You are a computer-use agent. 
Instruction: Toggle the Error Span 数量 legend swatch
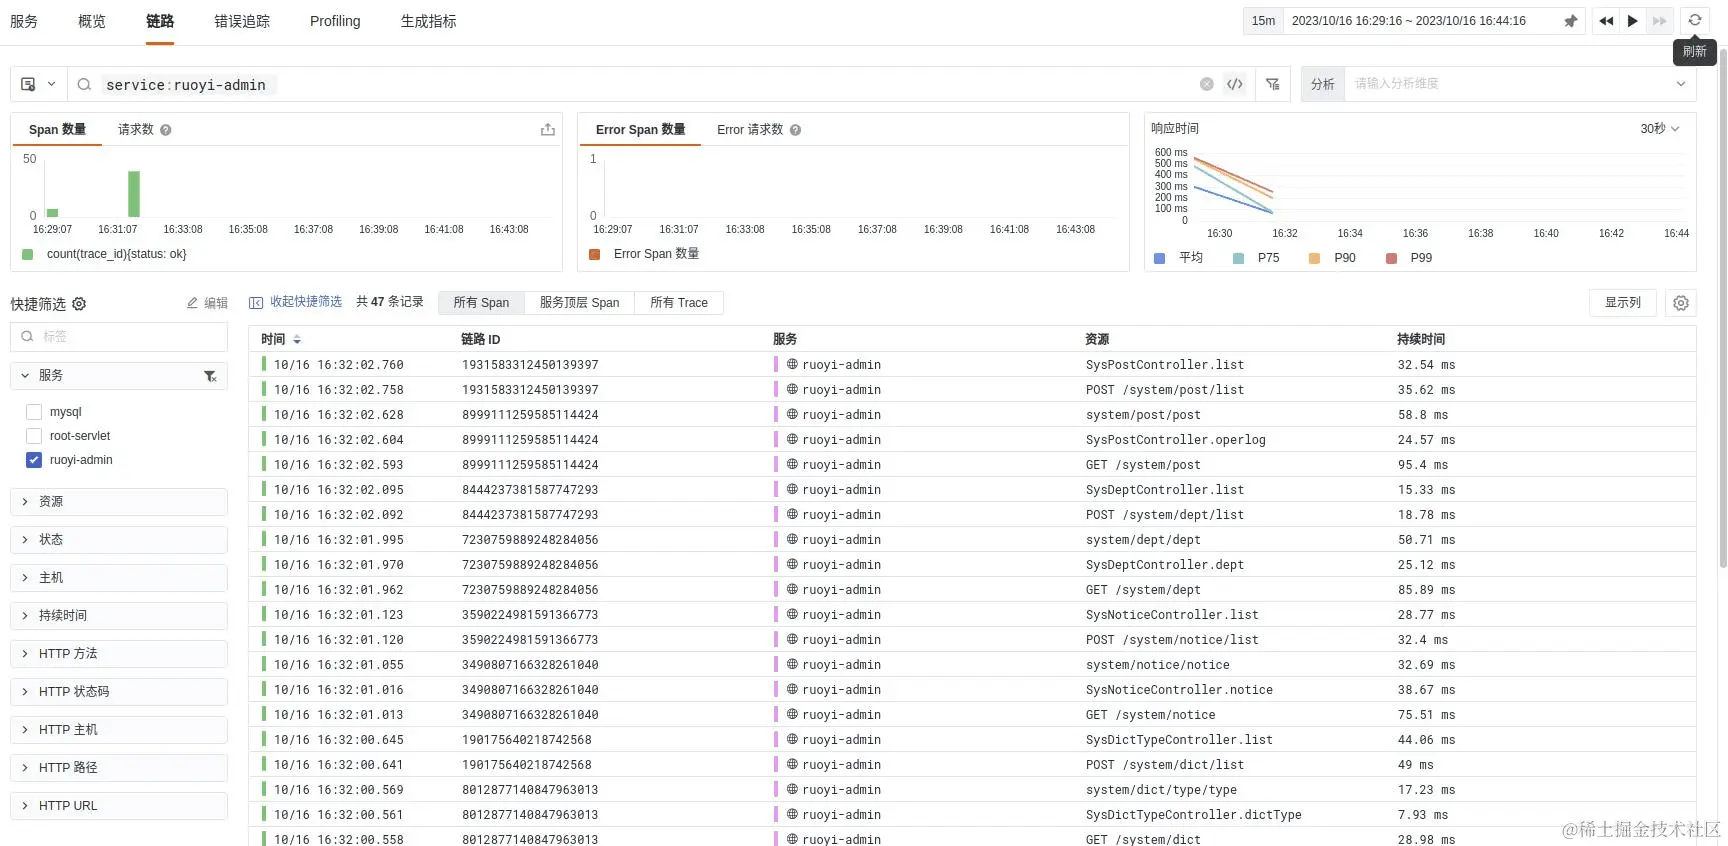click(x=595, y=254)
